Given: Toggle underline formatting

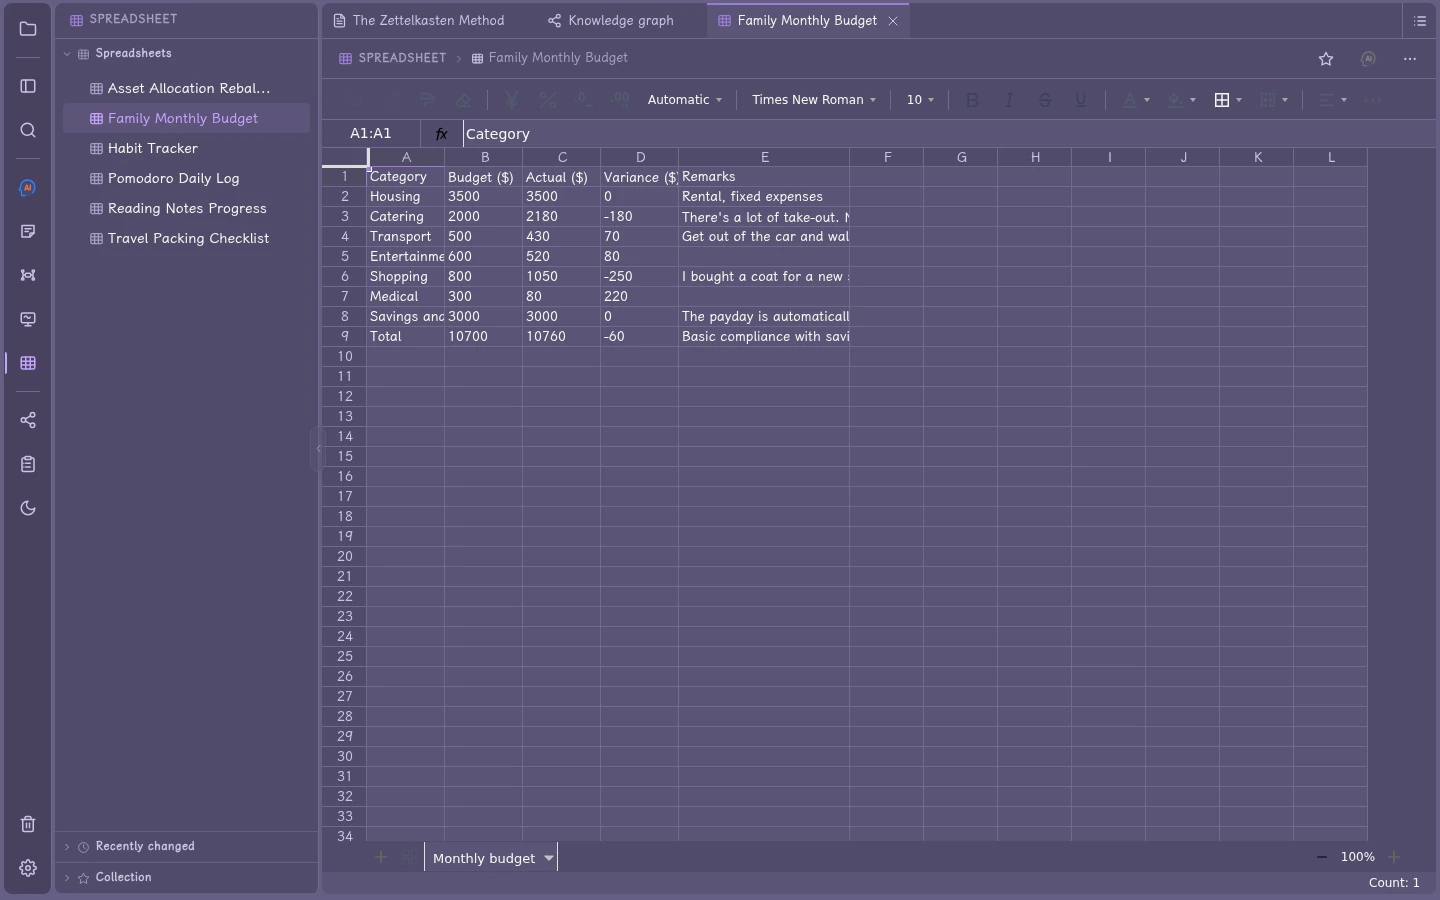Looking at the screenshot, I should [1081, 100].
